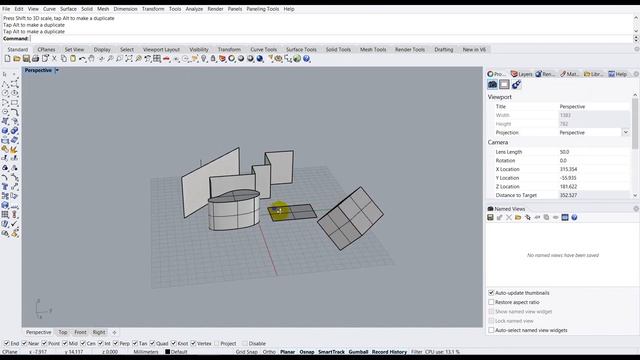Image resolution: width=640 pixels, height=360 pixels.
Task: Switch to the Curve Tools toolbar tab
Action: [x=263, y=49]
